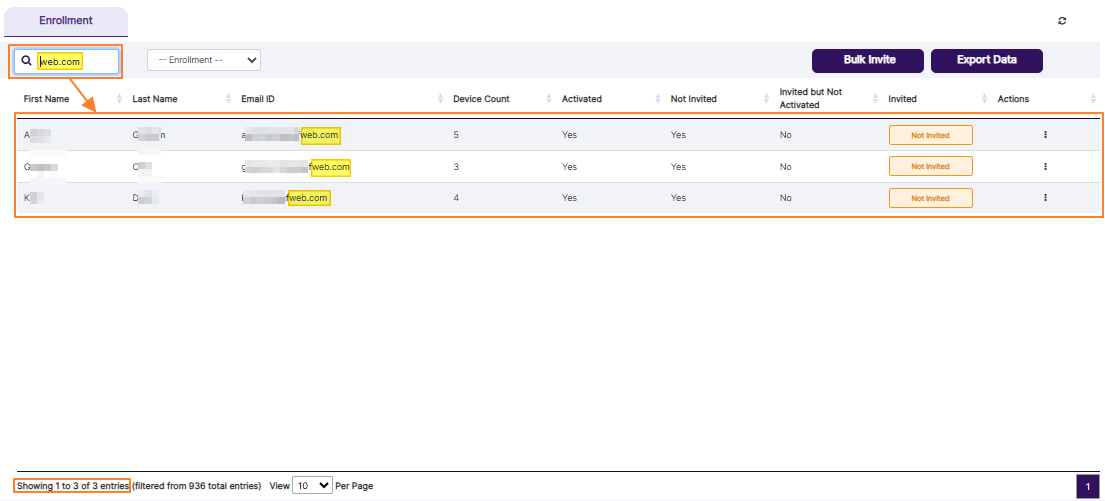Open the per-page View dropdown

pos(312,485)
